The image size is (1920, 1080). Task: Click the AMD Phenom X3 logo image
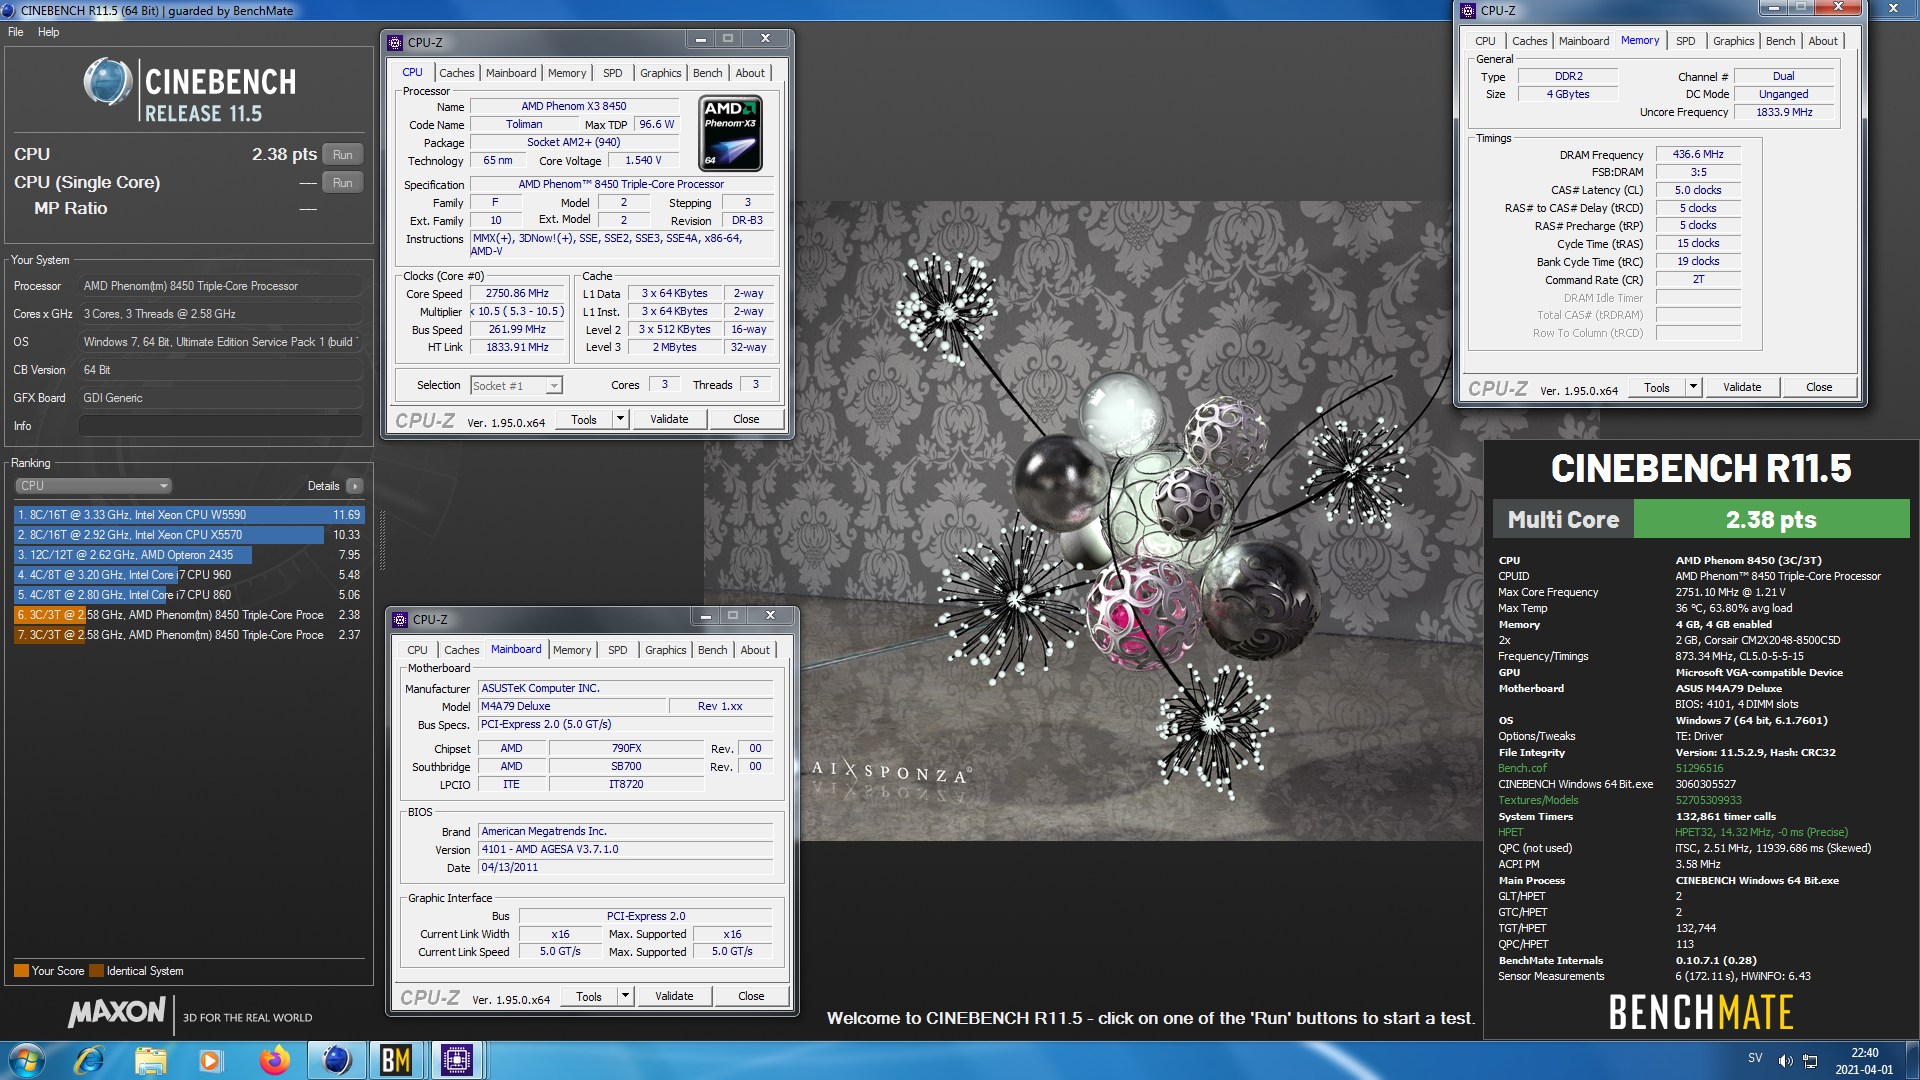coord(730,133)
